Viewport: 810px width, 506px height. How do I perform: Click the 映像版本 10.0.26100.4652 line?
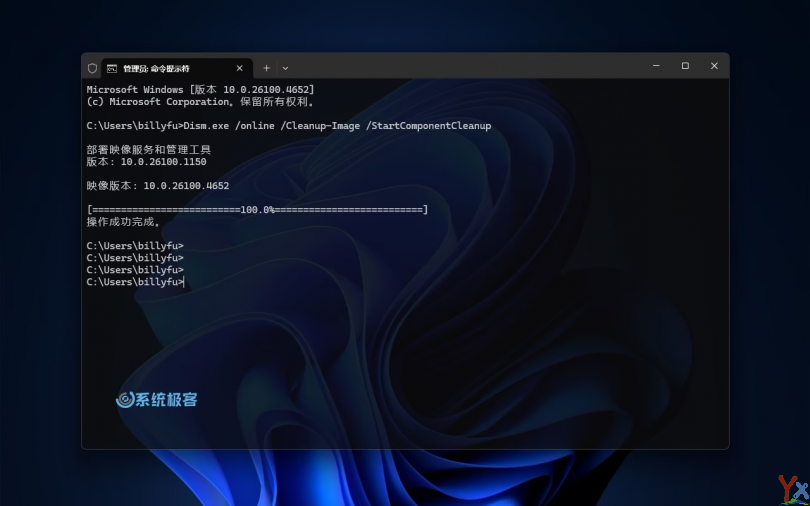(x=158, y=186)
